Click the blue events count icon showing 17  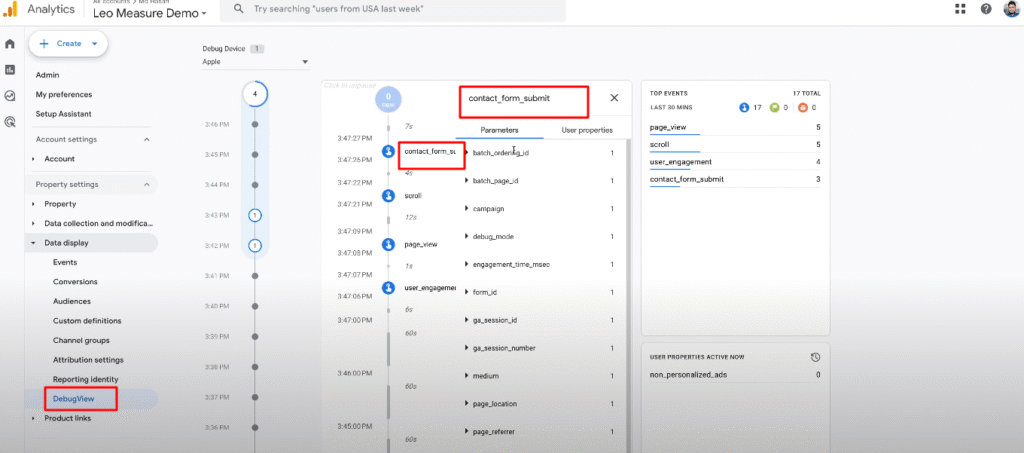tap(744, 108)
